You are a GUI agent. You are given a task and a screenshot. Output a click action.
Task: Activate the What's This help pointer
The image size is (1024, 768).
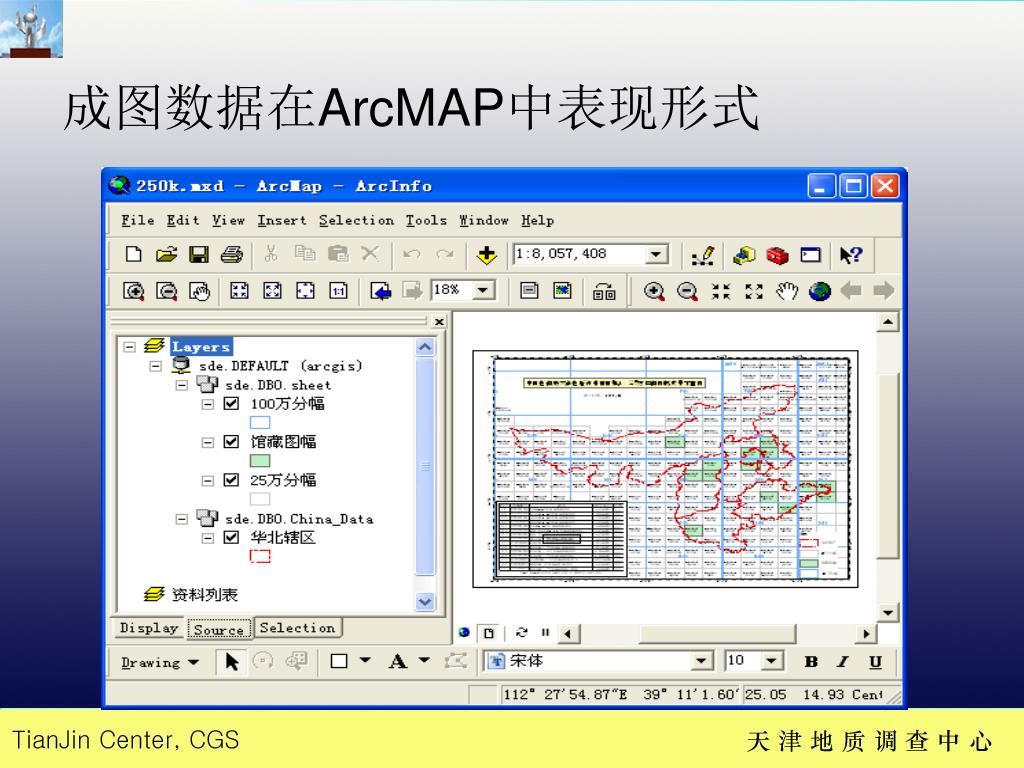click(851, 255)
